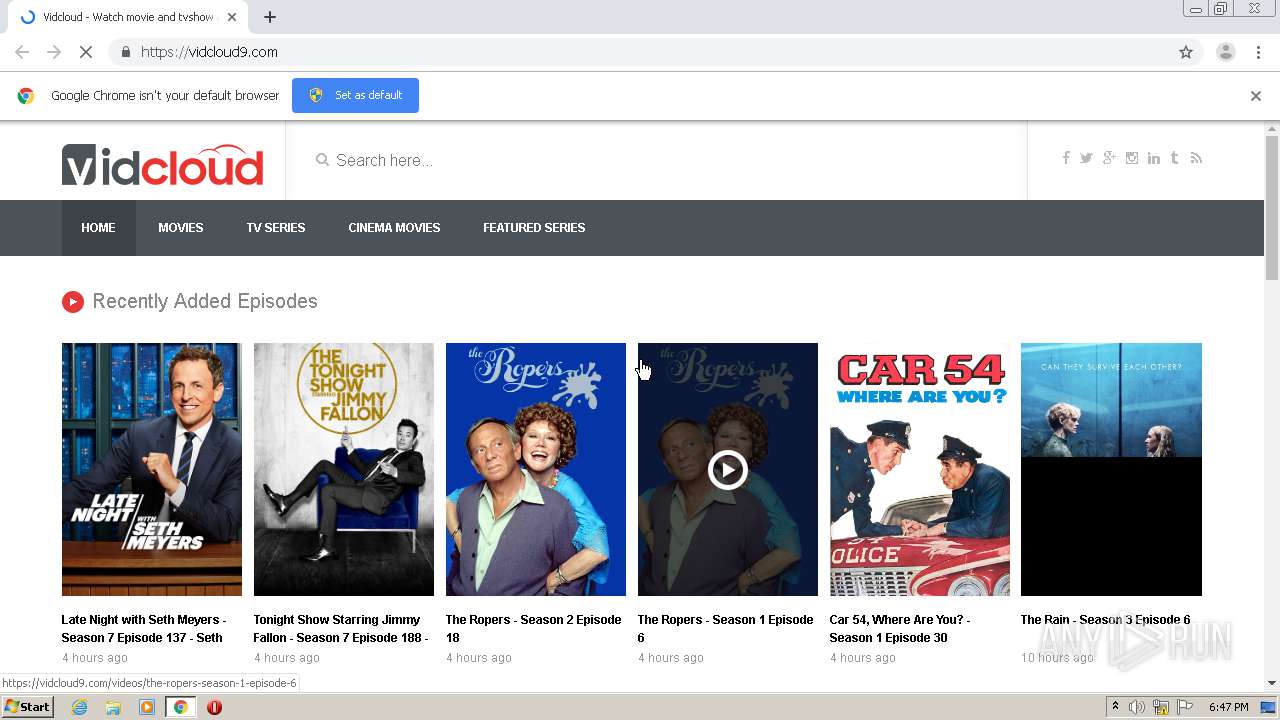The height and width of the screenshot is (720, 1280).
Task: Click the Google Plus social icon
Action: pos(1109,158)
